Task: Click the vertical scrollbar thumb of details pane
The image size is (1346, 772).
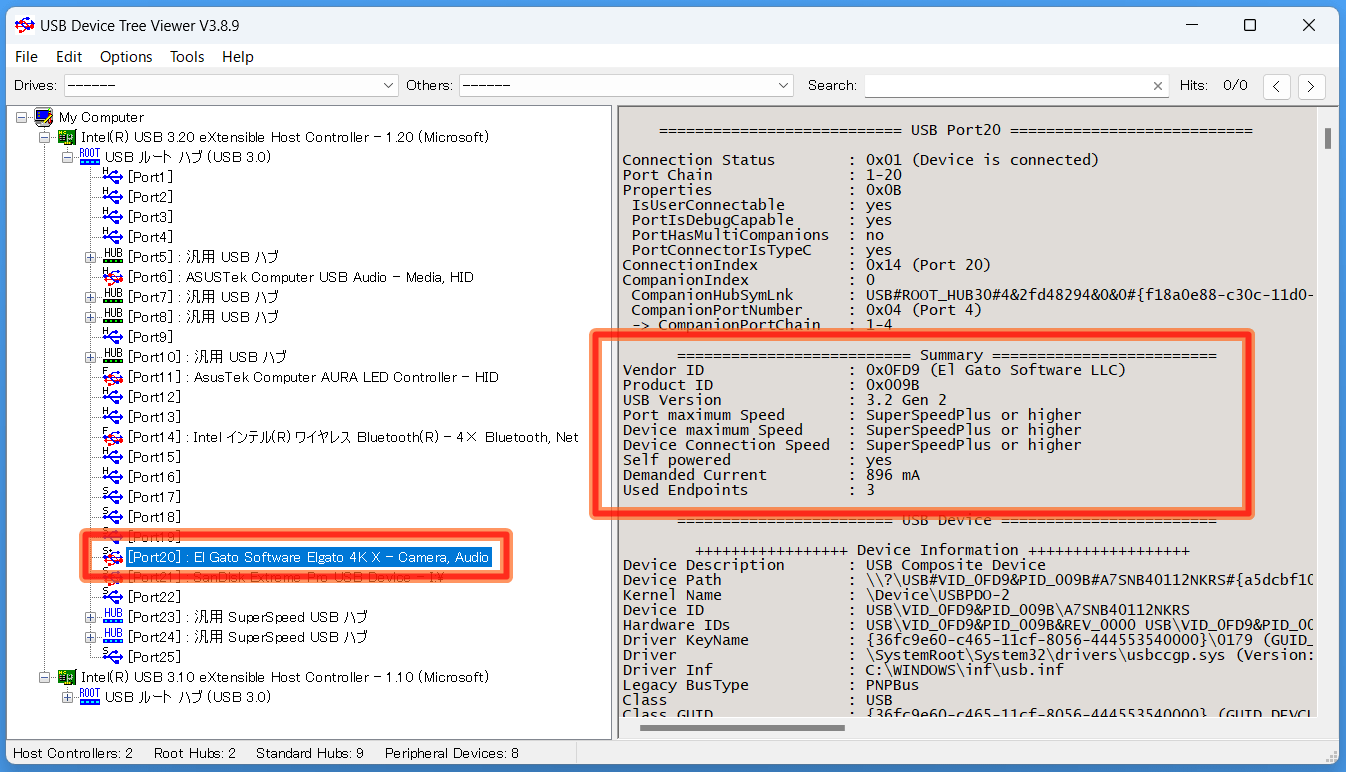Action: pyautogui.click(x=1328, y=138)
